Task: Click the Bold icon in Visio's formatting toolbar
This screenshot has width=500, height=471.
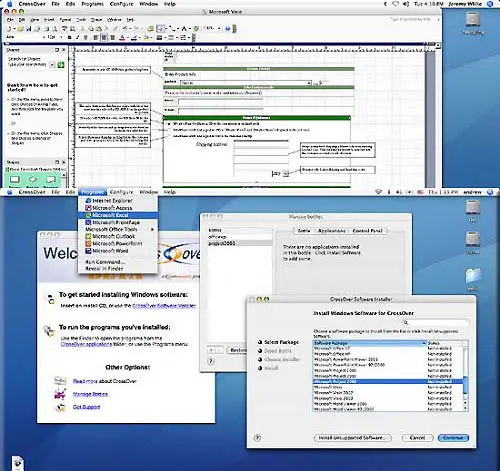Action: [x=70, y=38]
